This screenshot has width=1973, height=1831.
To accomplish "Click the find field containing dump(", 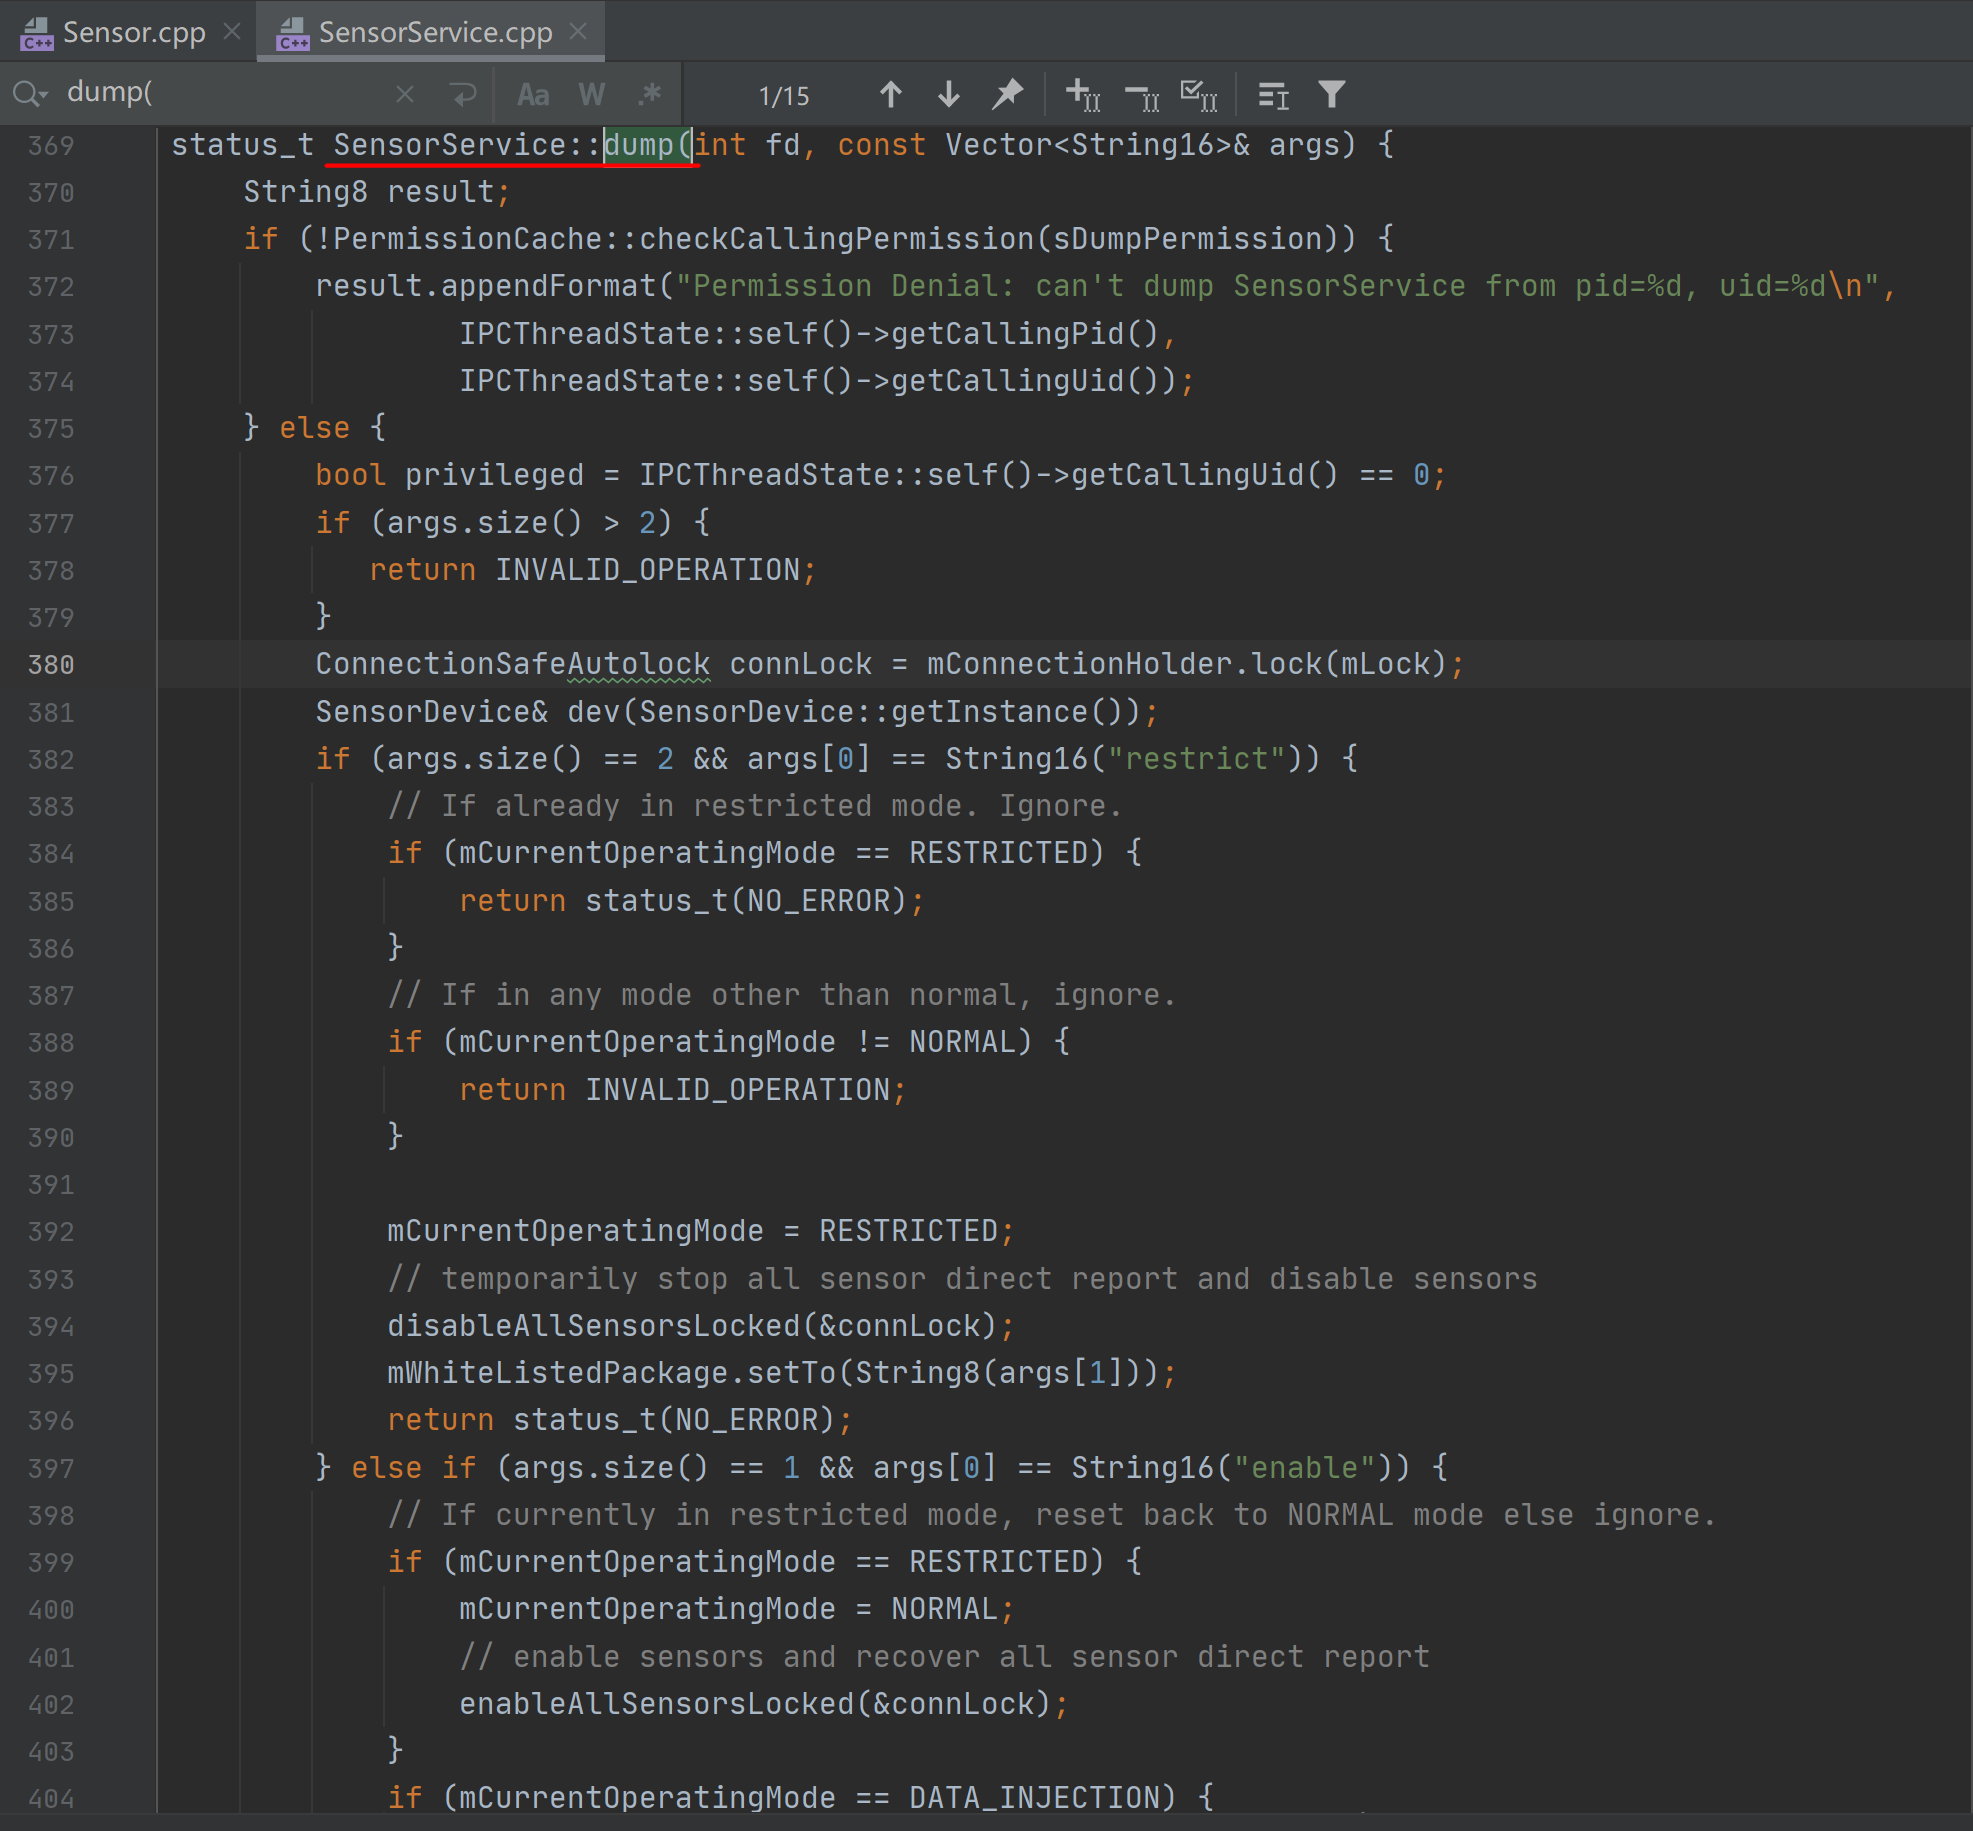I will coord(225,93).
